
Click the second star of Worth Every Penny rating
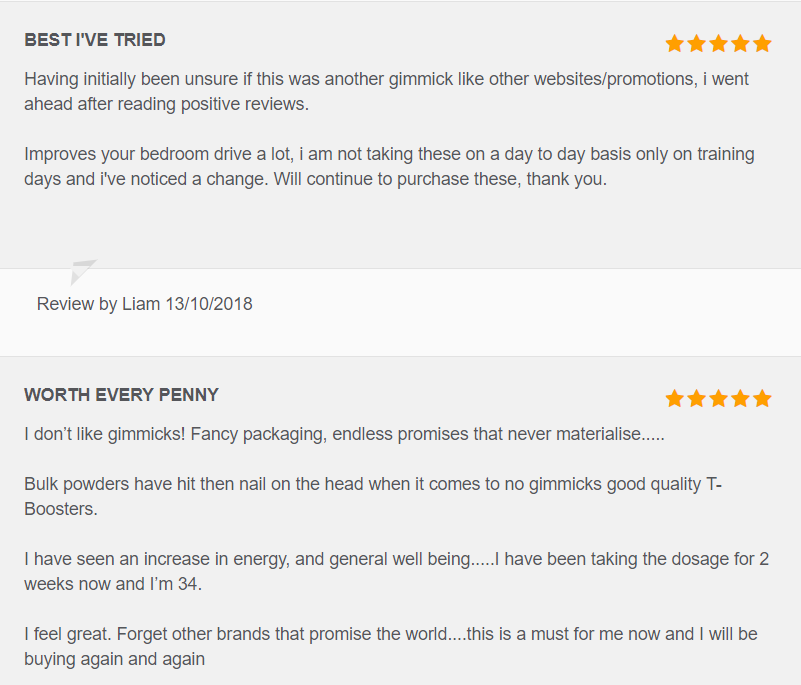tap(697, 398)
